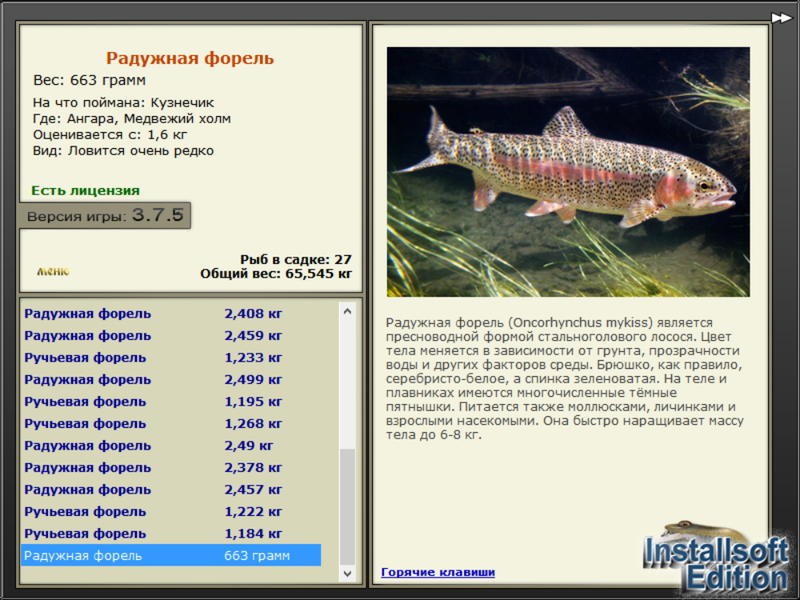The height and width of the screenshot is (600, 800).
Task: Select Радужная форель 2,459 кг entry
Action: click(171, 335)
